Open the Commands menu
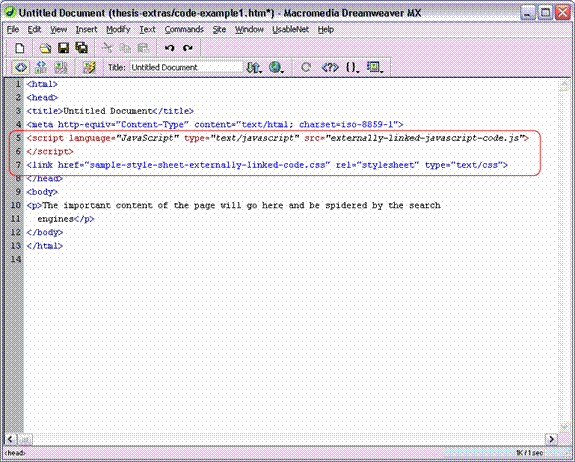Image resolution: width=575 pixels, height=462 pixels. point(184,30)
